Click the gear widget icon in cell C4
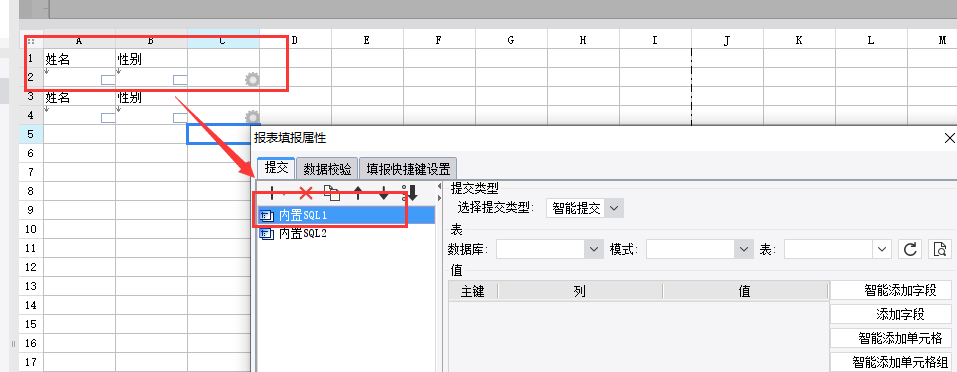This screenshot has width=957, height=372. [x=252, y=117]
